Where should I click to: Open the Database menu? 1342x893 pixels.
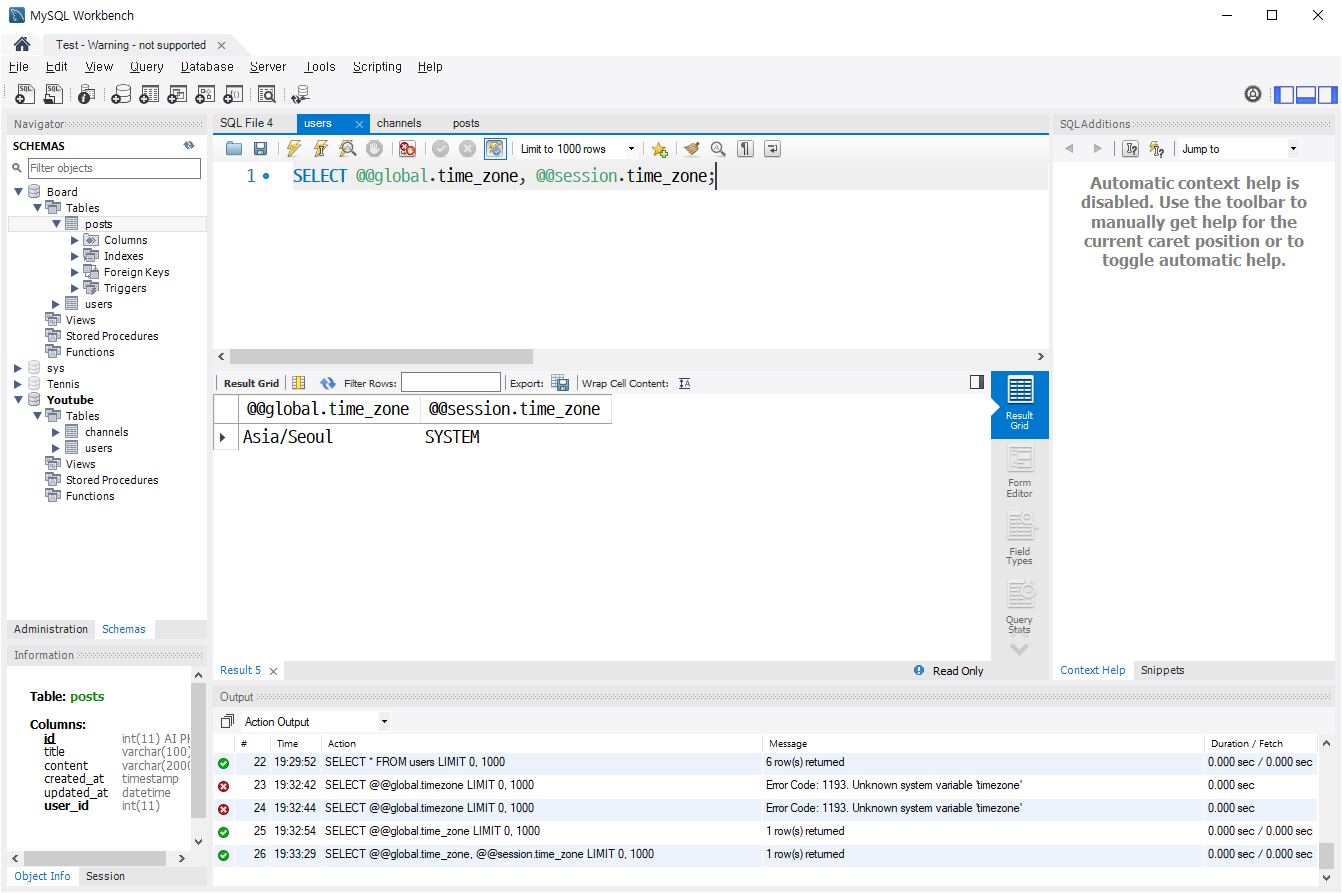[207, 67]
